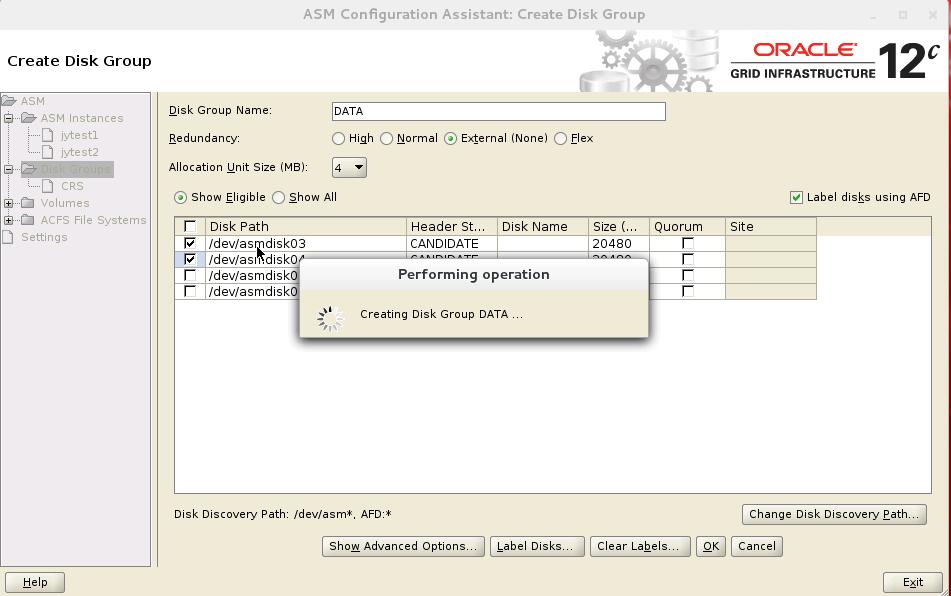Click the Quorum column header

pyautogui.click(x=687, y=226)
